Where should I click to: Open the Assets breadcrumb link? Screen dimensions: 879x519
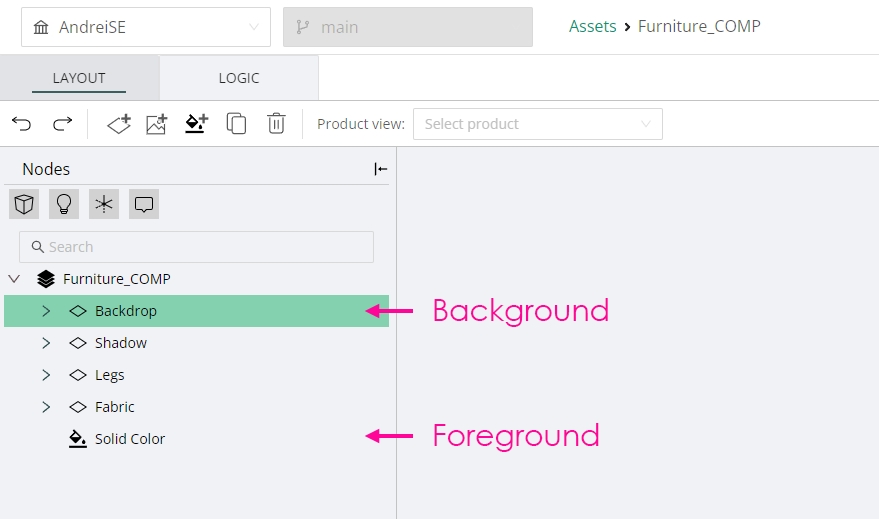click(x=592, y=26)
